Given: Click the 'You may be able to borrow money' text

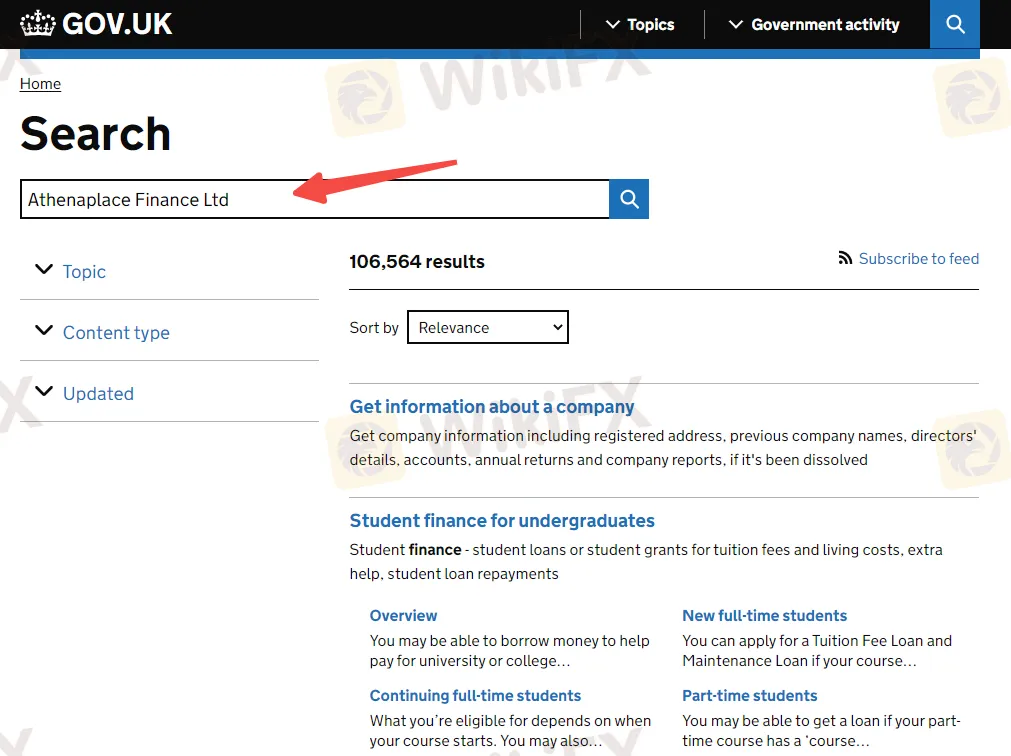Looking at the screenshot, I should pyautogui.click(x=509, y=651).
